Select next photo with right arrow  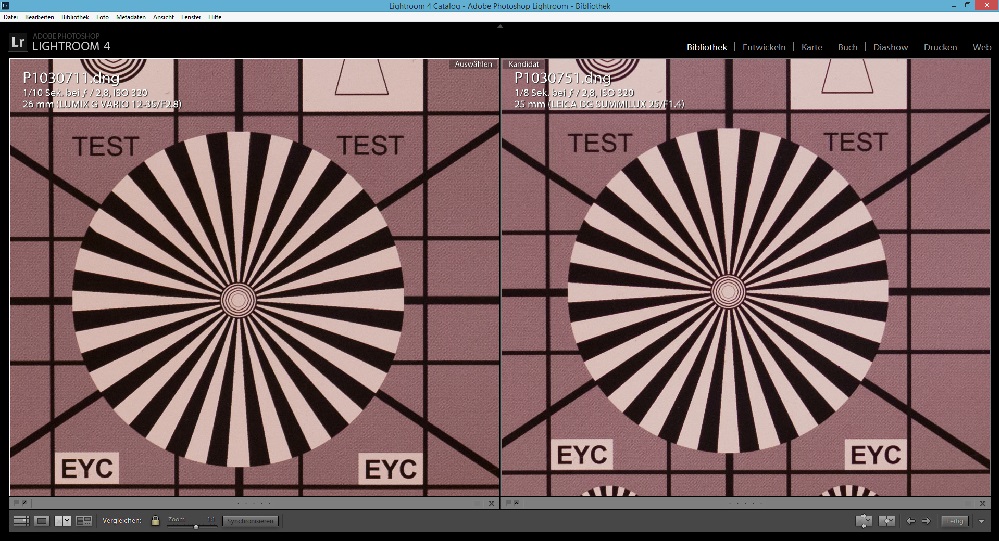[x=926, y=521]
